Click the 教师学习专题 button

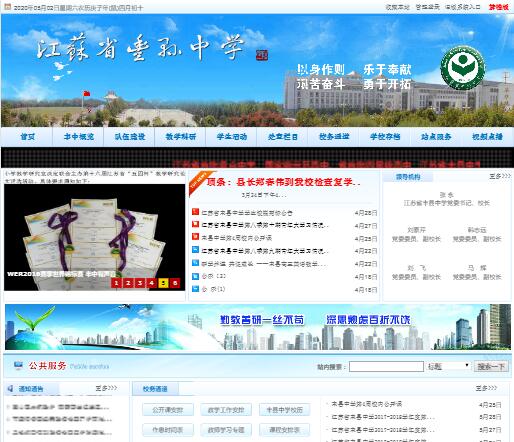[226, 430]
